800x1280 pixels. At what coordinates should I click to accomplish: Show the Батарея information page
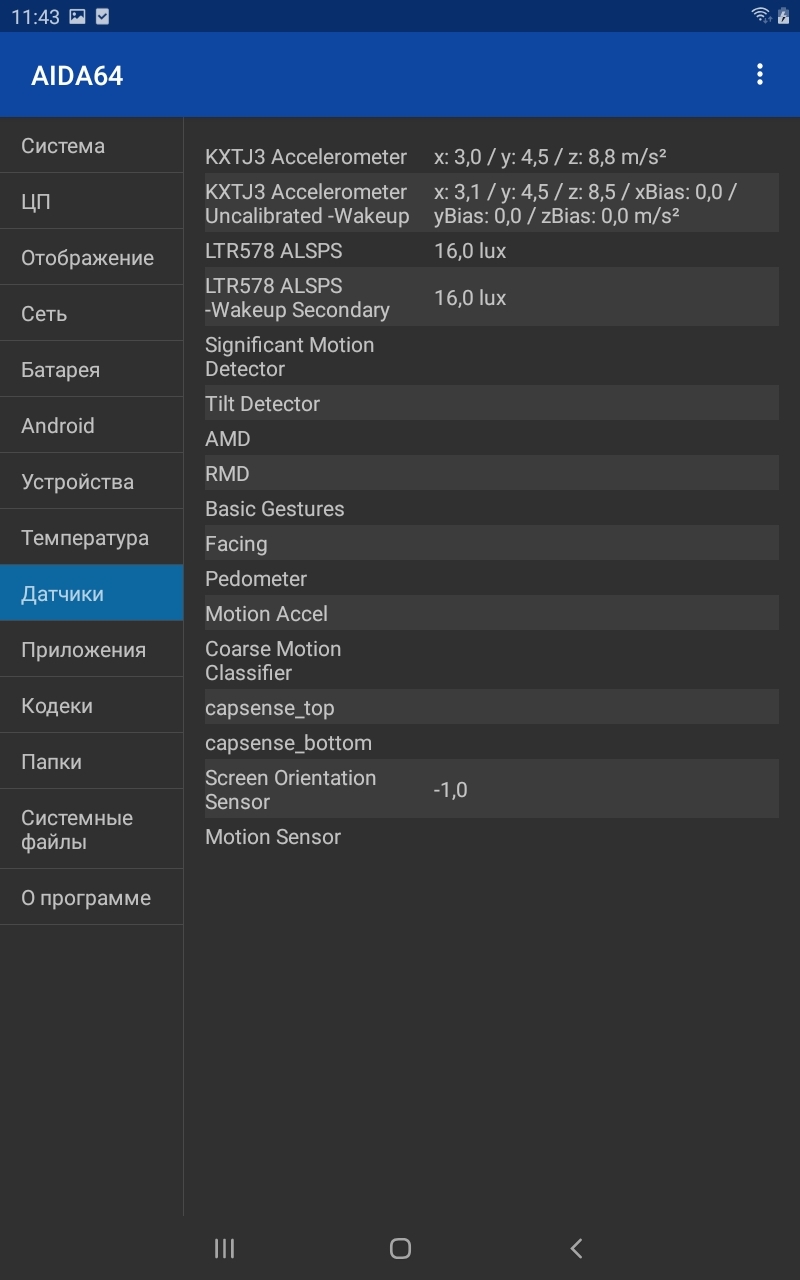tap(91, 370)
